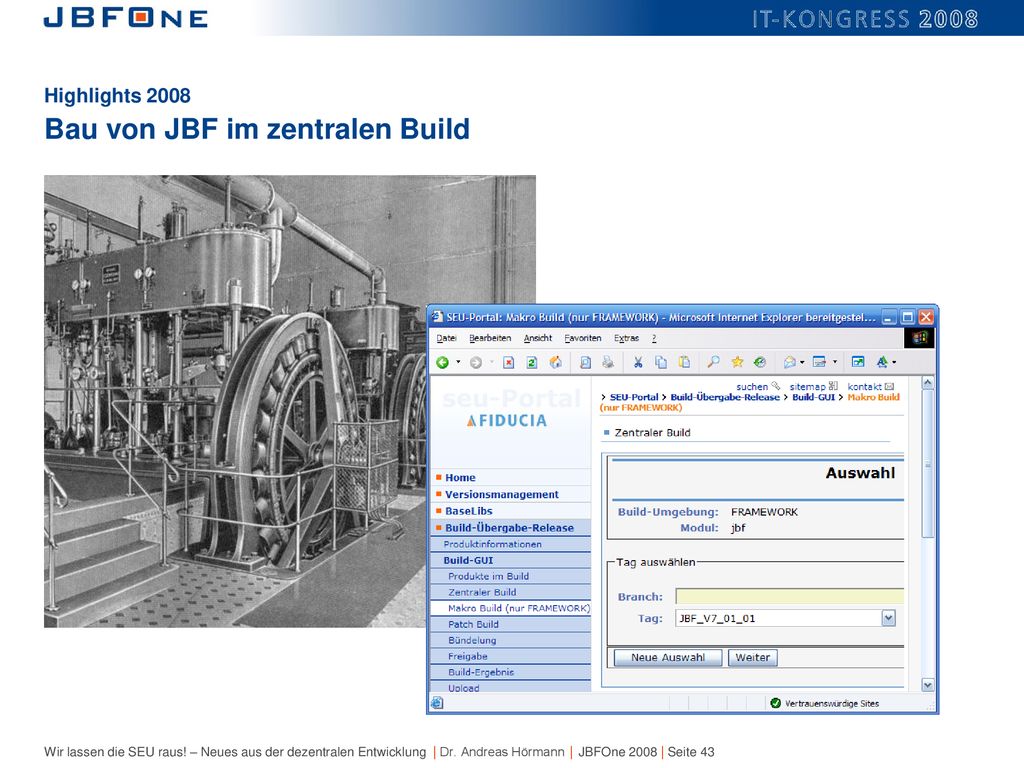The image size is (1024, 768).
Task: Select Build-GUI sidebar entry
Action: [x=511, y=560]
